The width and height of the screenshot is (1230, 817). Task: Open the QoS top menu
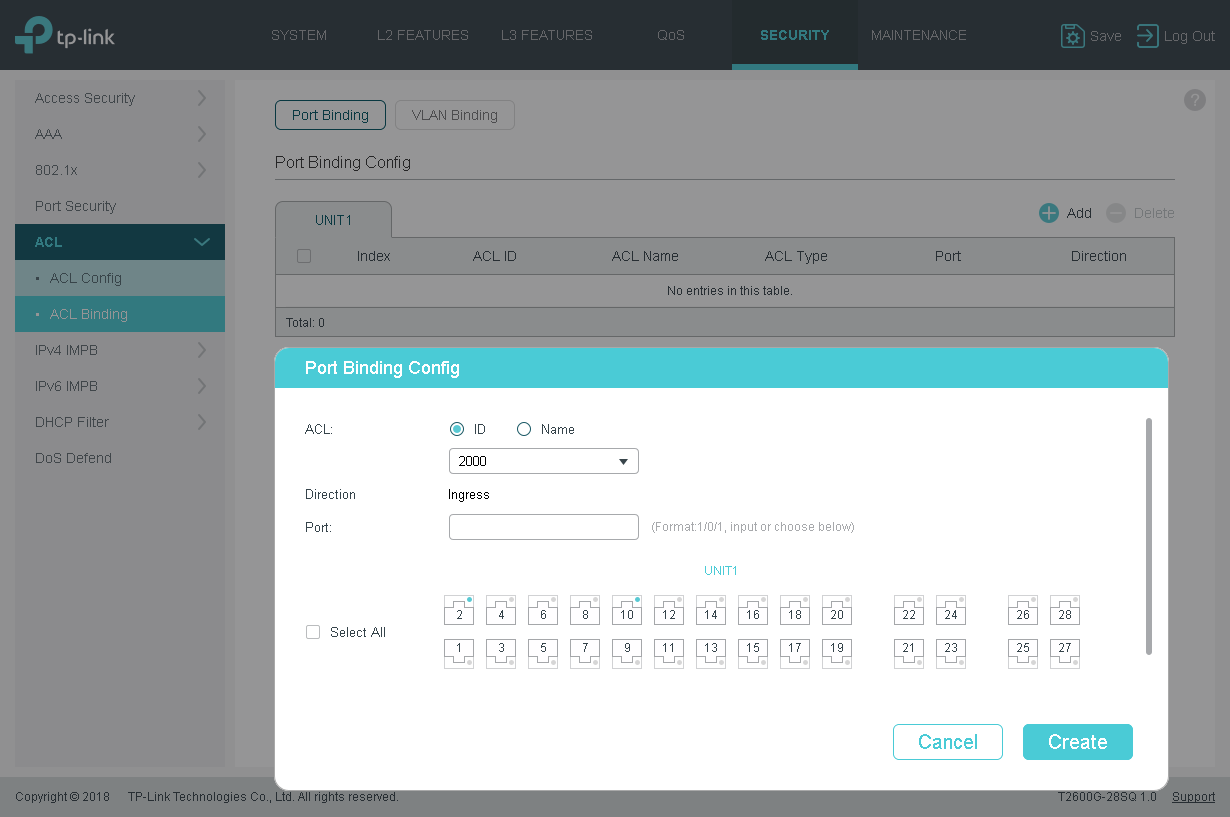pos(671,35)
